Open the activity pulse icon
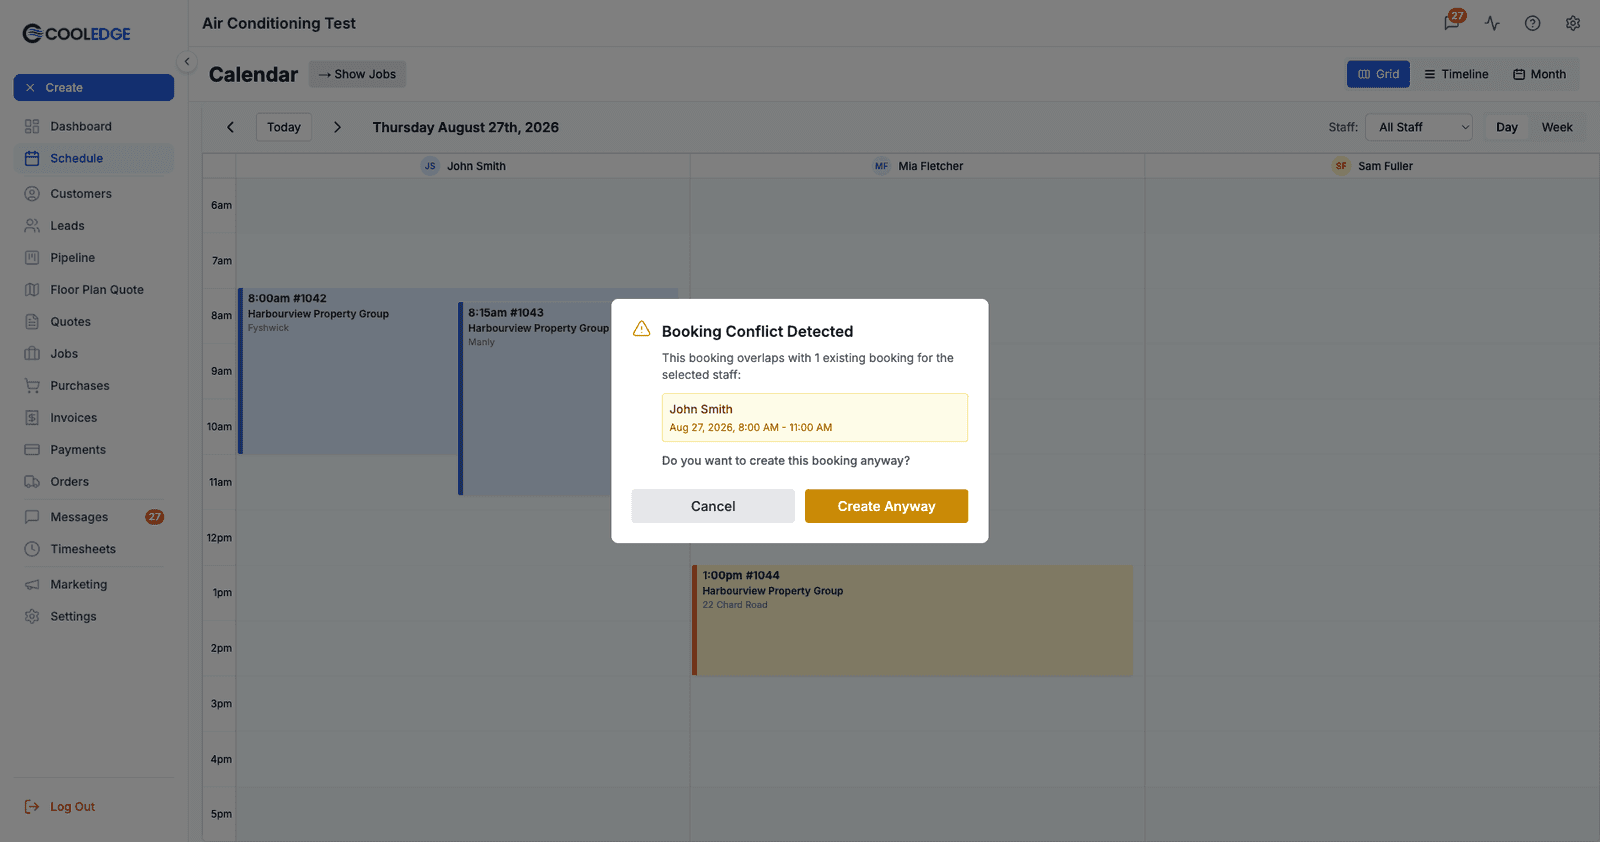This screenshot has height=842, width=1600. coord(1492,23)
